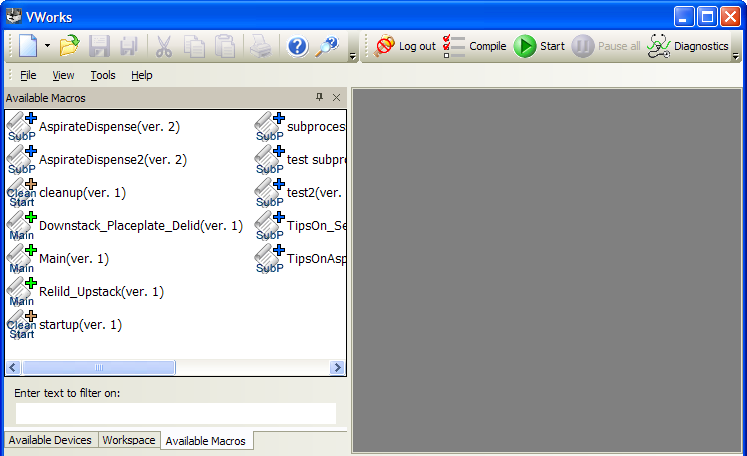Select the test subprocess macro icon

[x=270, y=159]
